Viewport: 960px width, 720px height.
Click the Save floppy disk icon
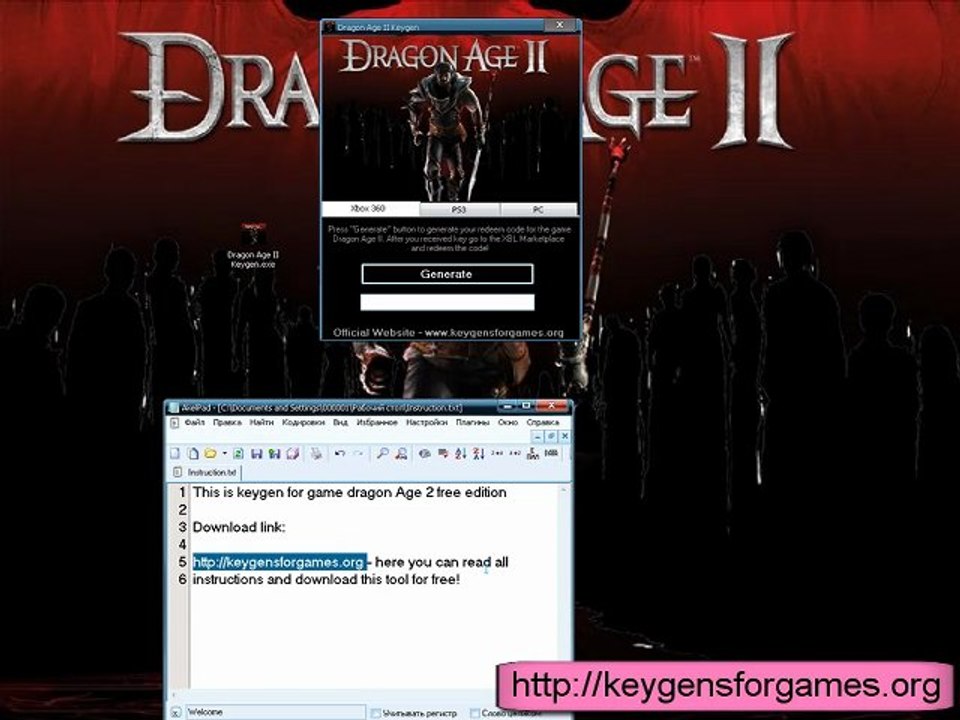click(257, 454)
